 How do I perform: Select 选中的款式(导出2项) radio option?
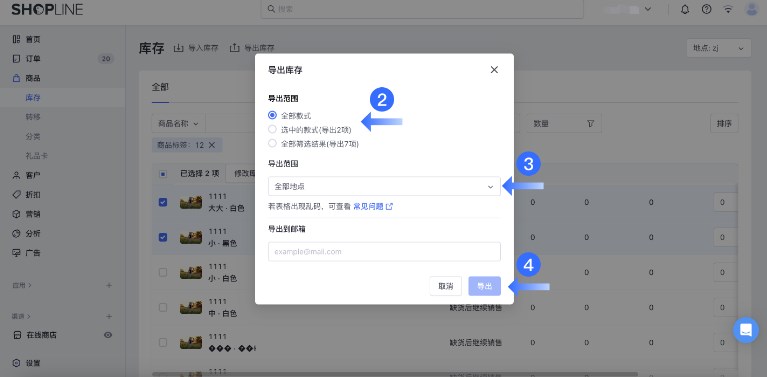click(272, 130)
